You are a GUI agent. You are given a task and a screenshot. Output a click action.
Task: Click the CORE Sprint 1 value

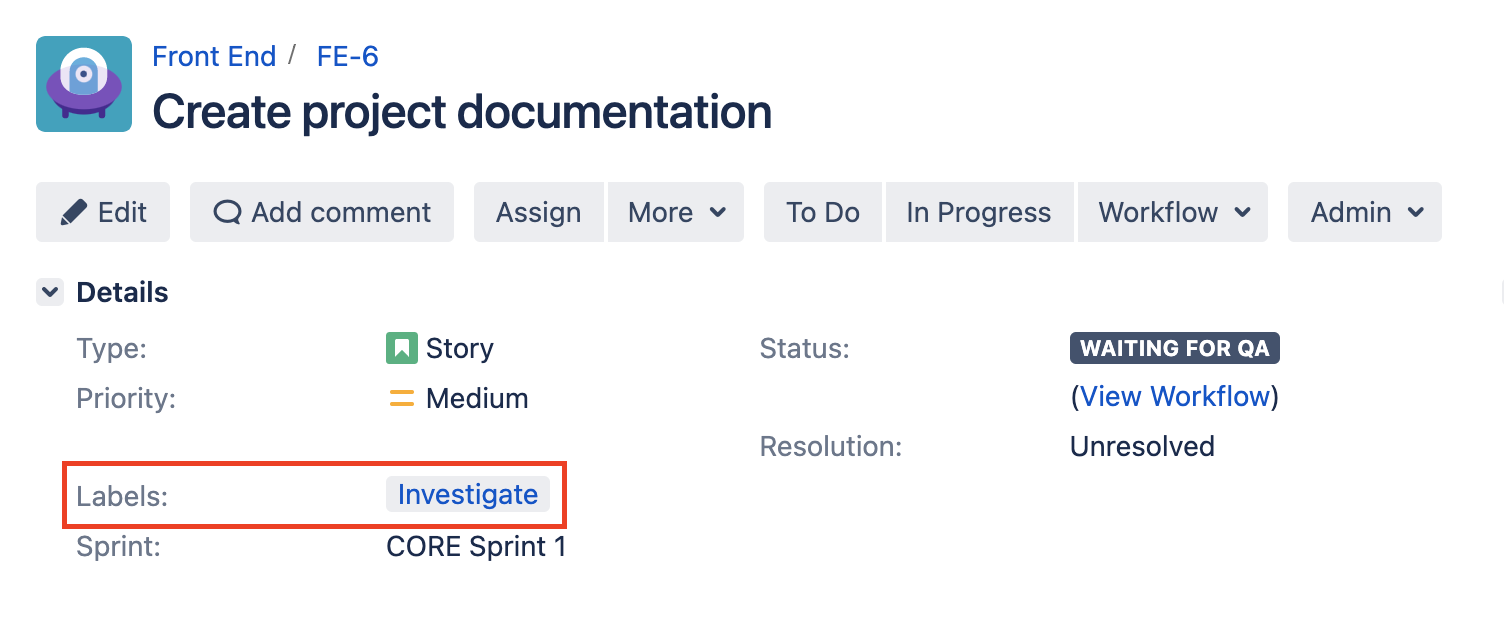tap(476, 547)
